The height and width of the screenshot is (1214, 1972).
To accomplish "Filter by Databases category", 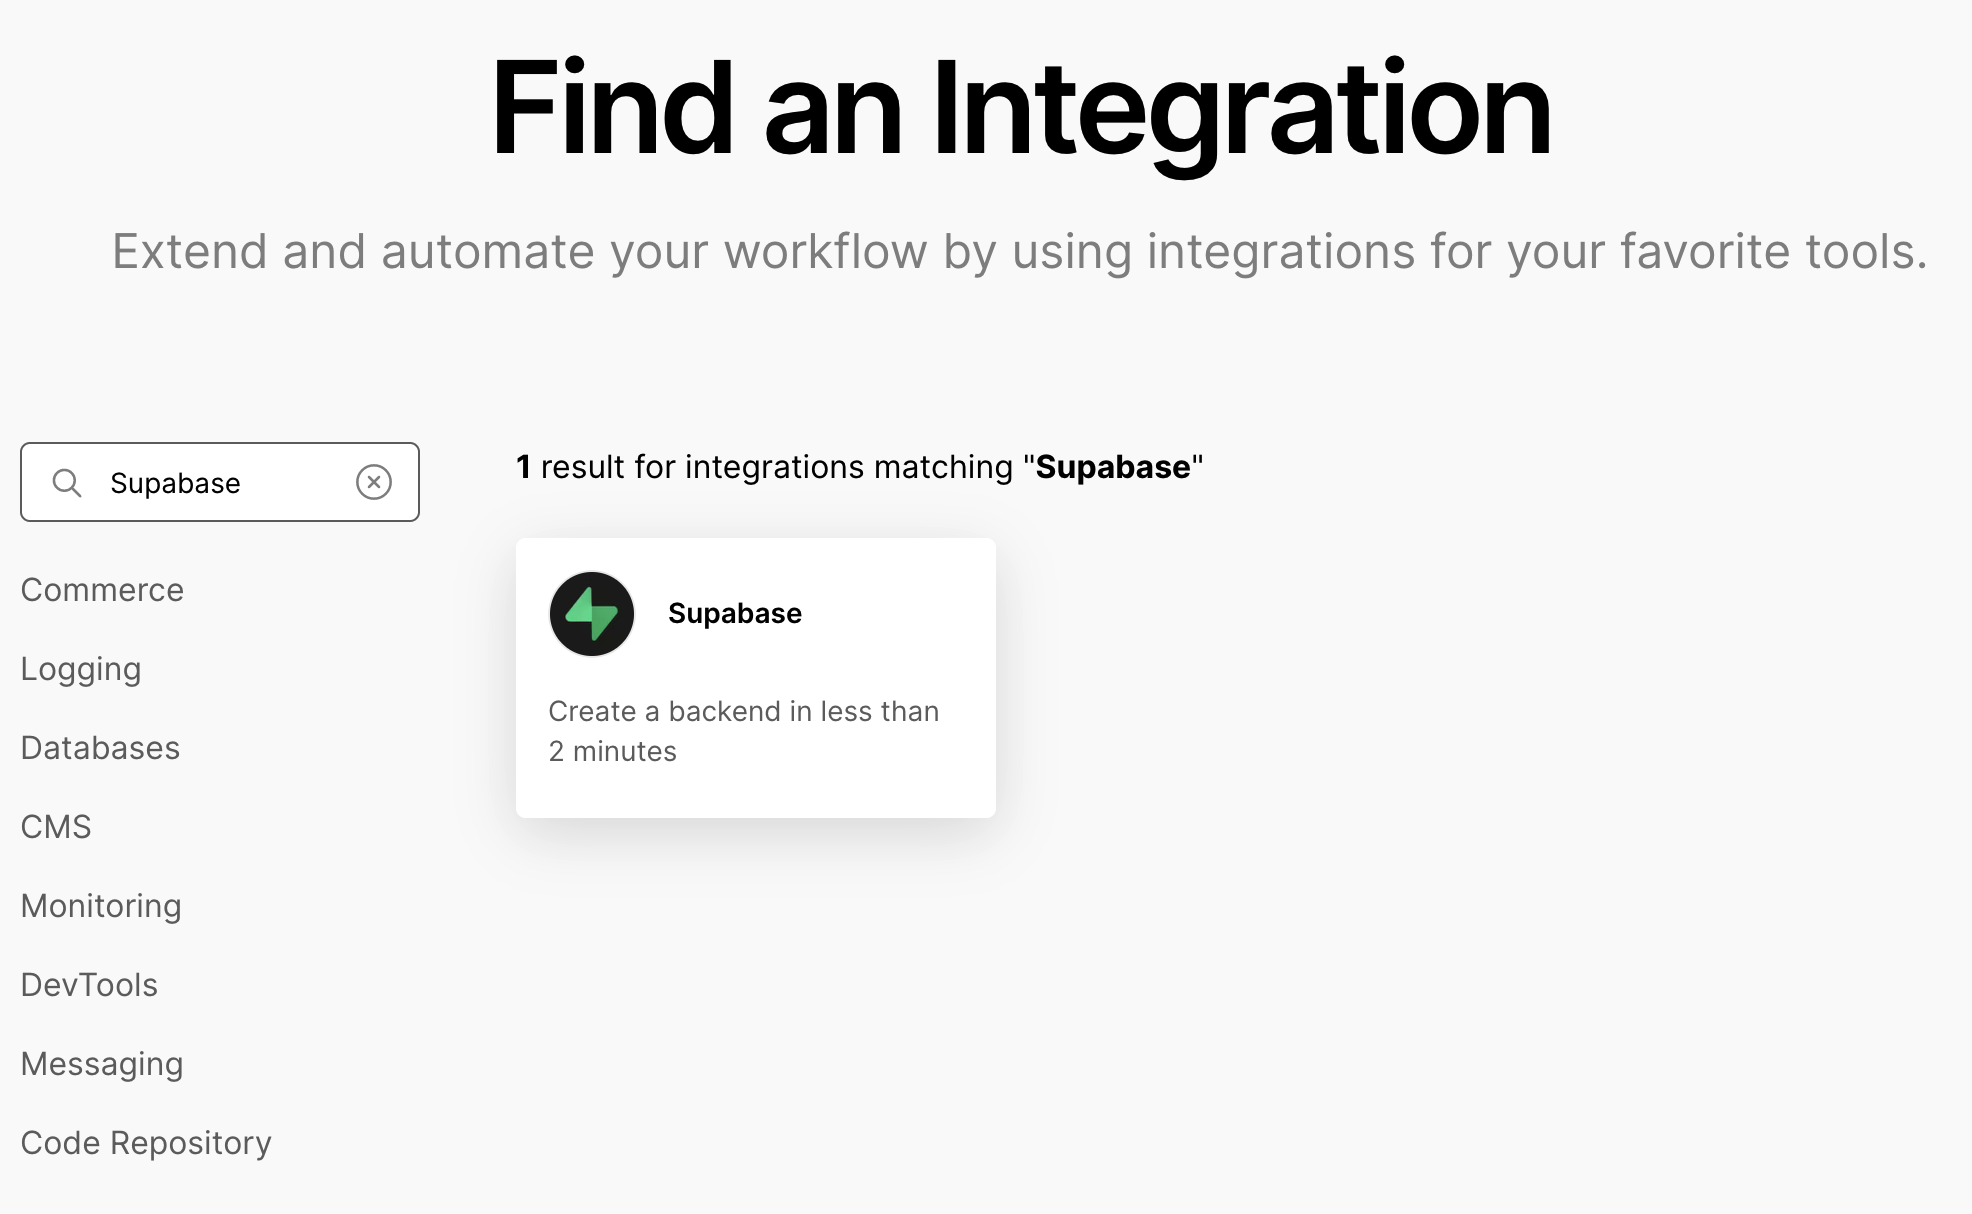I will coord(100,748).
